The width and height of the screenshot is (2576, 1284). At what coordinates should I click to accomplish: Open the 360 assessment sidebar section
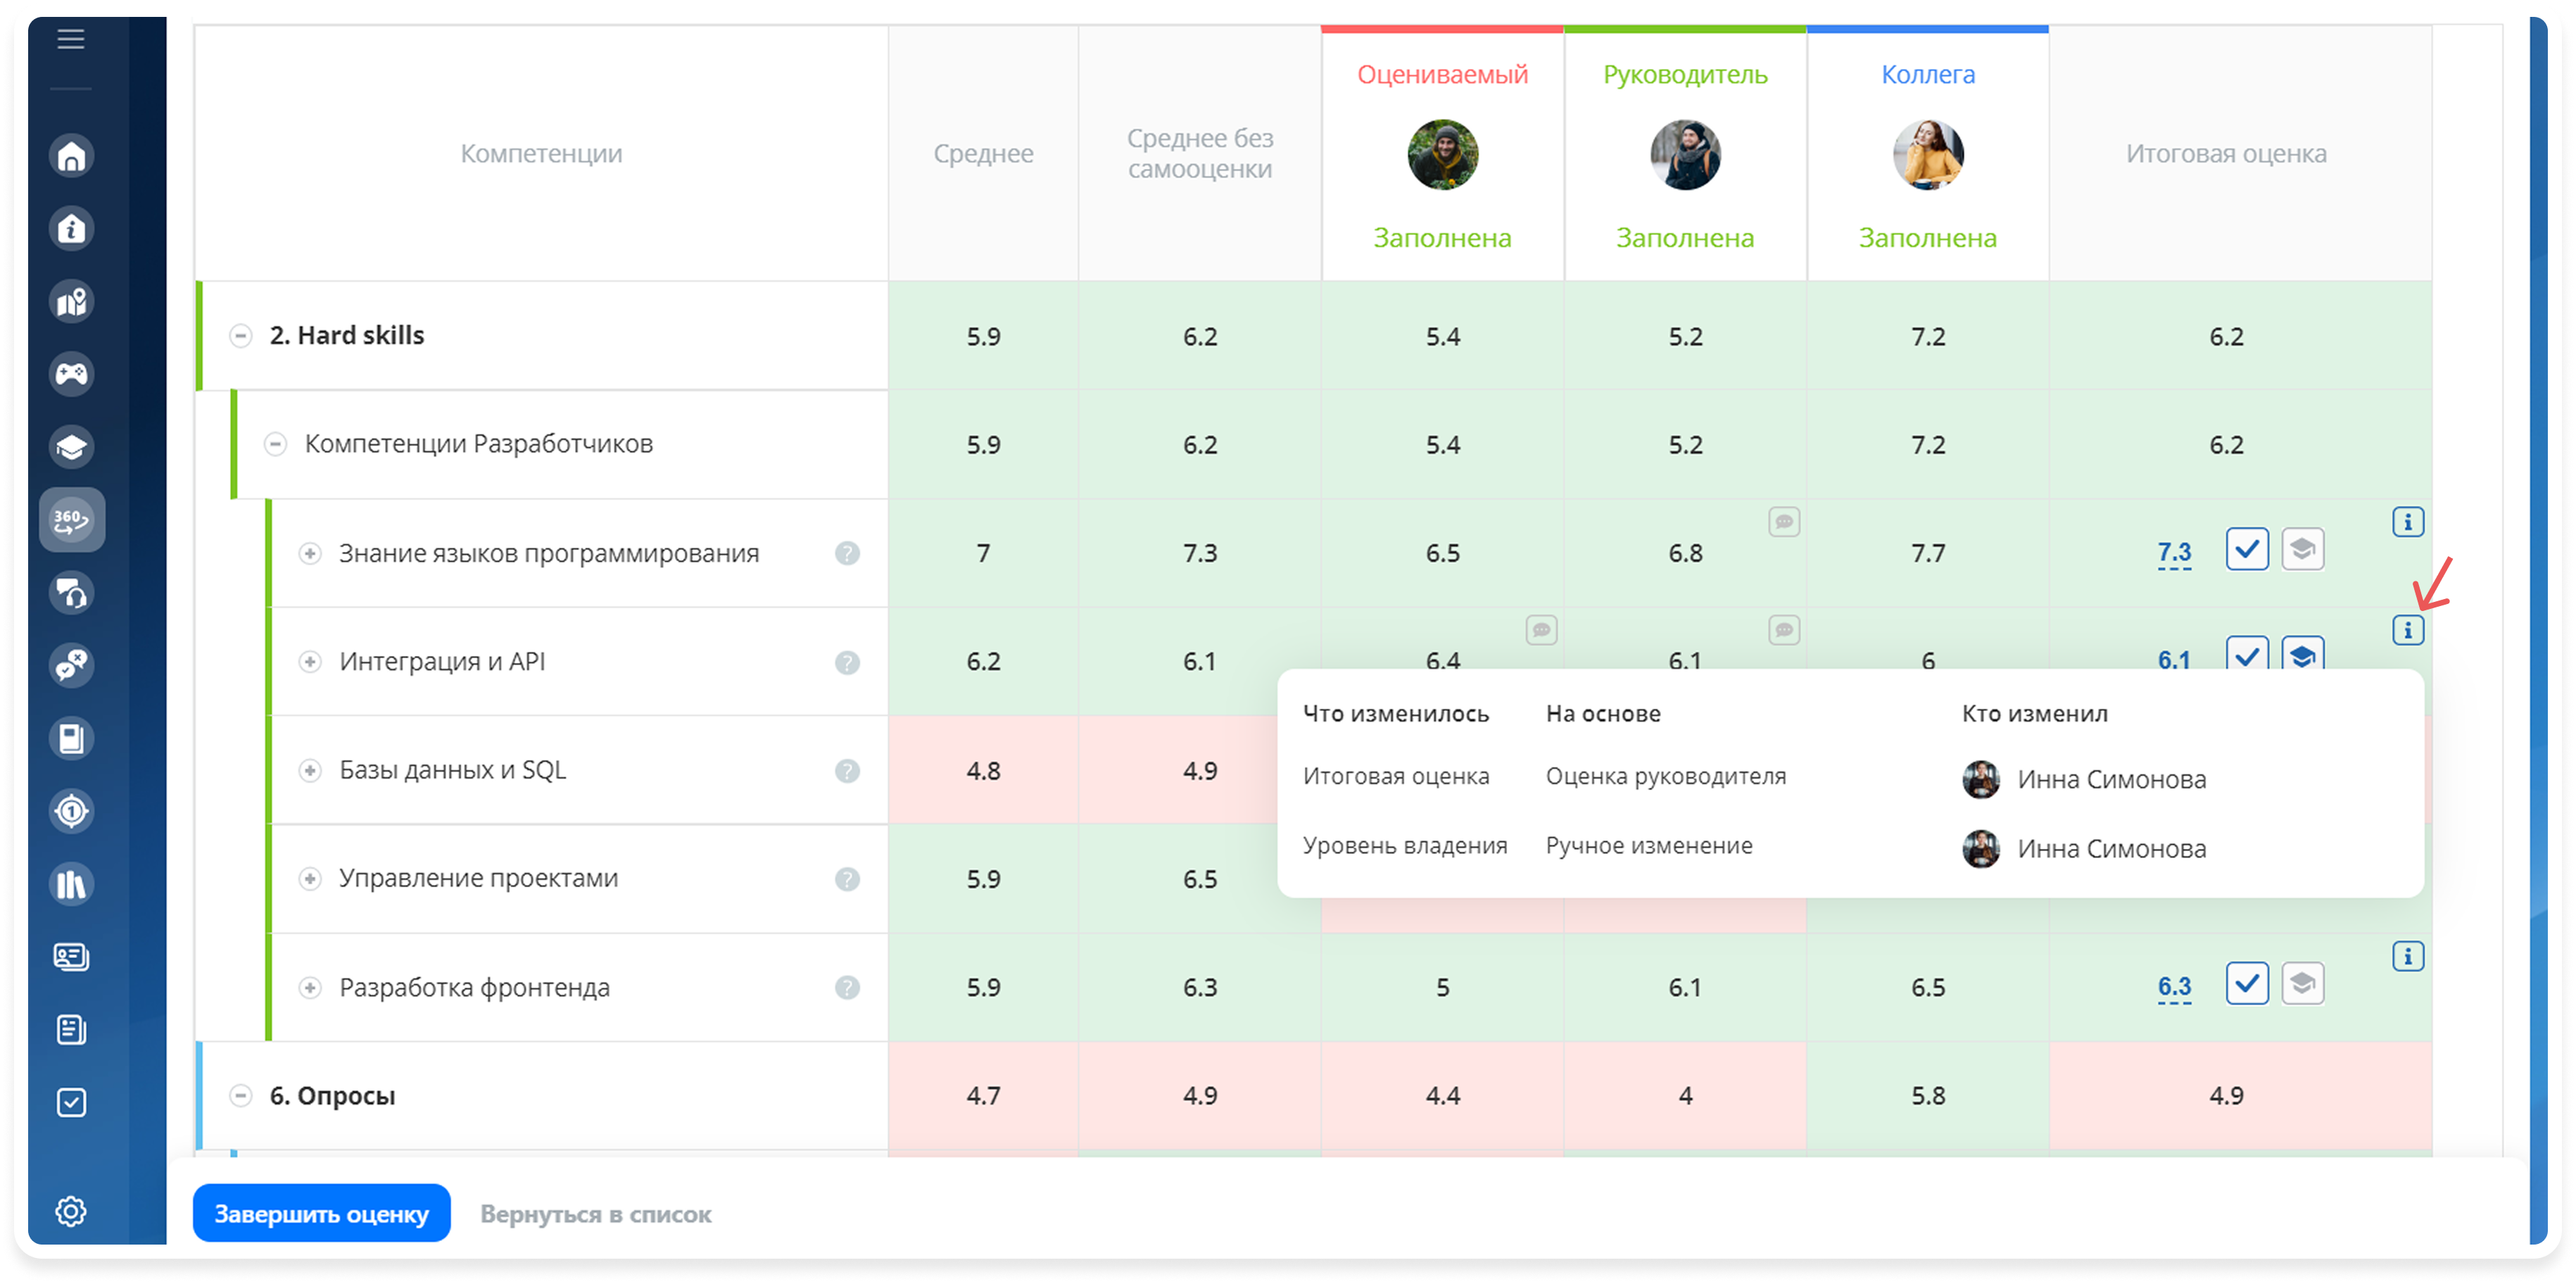pyautogui.click(x=71, y=520)
